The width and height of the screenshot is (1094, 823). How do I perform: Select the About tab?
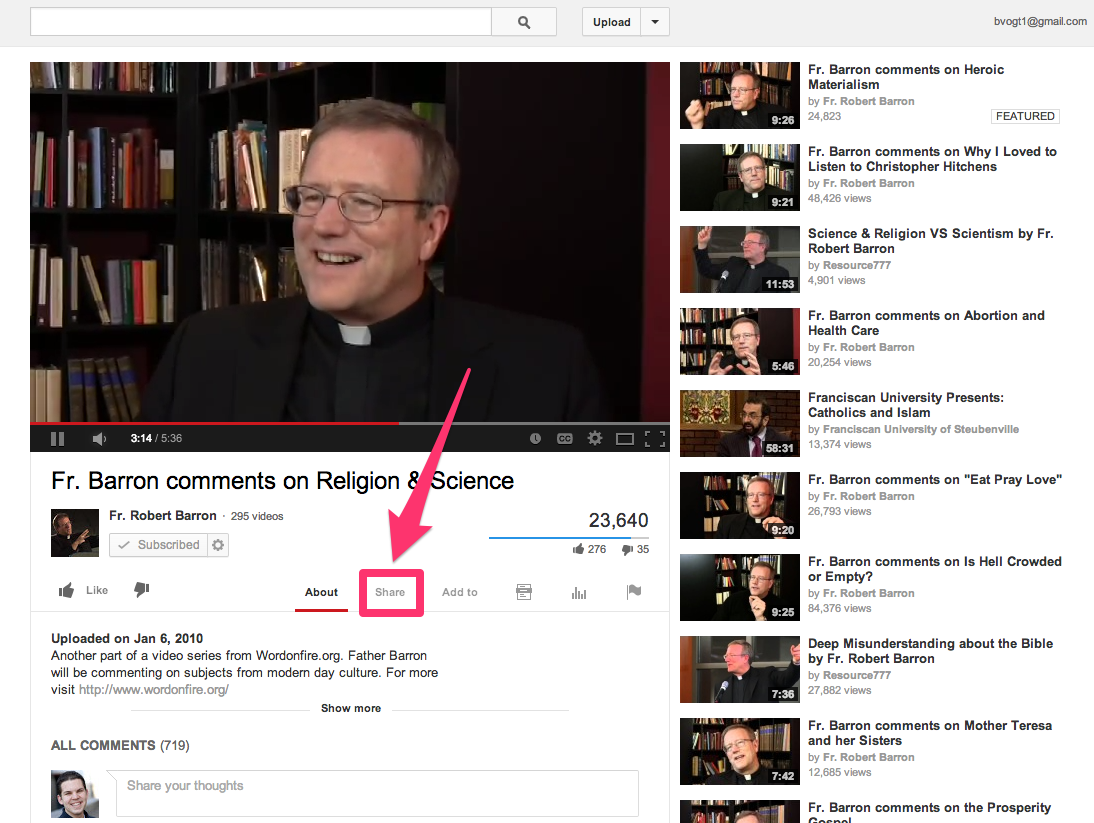(x=321, y=592)
